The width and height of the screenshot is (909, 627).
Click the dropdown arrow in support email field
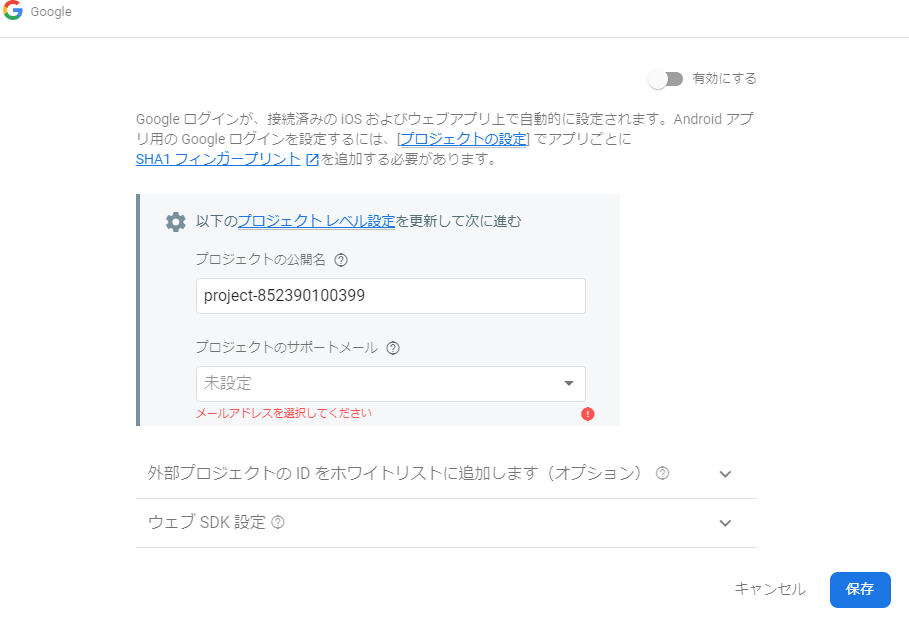(569, 384)
